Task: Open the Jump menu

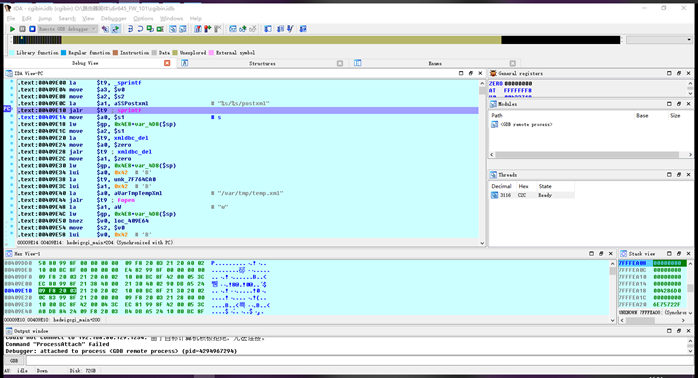Action: click(45, 18)
